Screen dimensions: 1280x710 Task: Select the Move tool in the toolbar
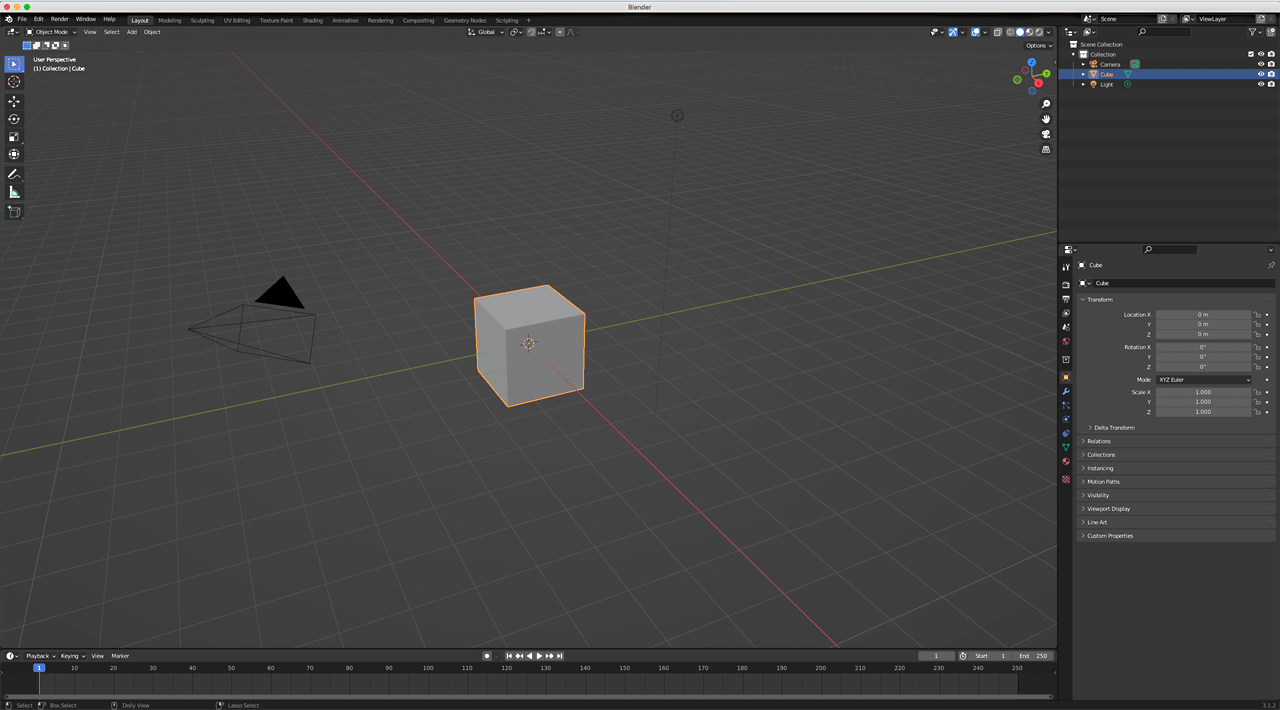(14, 101)
